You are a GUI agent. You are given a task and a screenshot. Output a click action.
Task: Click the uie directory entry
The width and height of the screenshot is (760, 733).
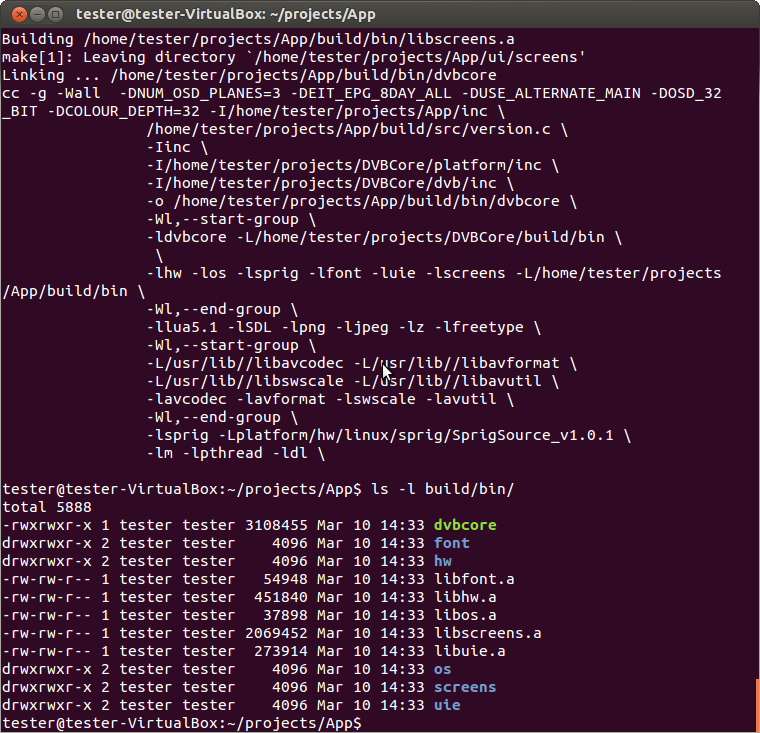pyautogui.click(x=447, y=705)
